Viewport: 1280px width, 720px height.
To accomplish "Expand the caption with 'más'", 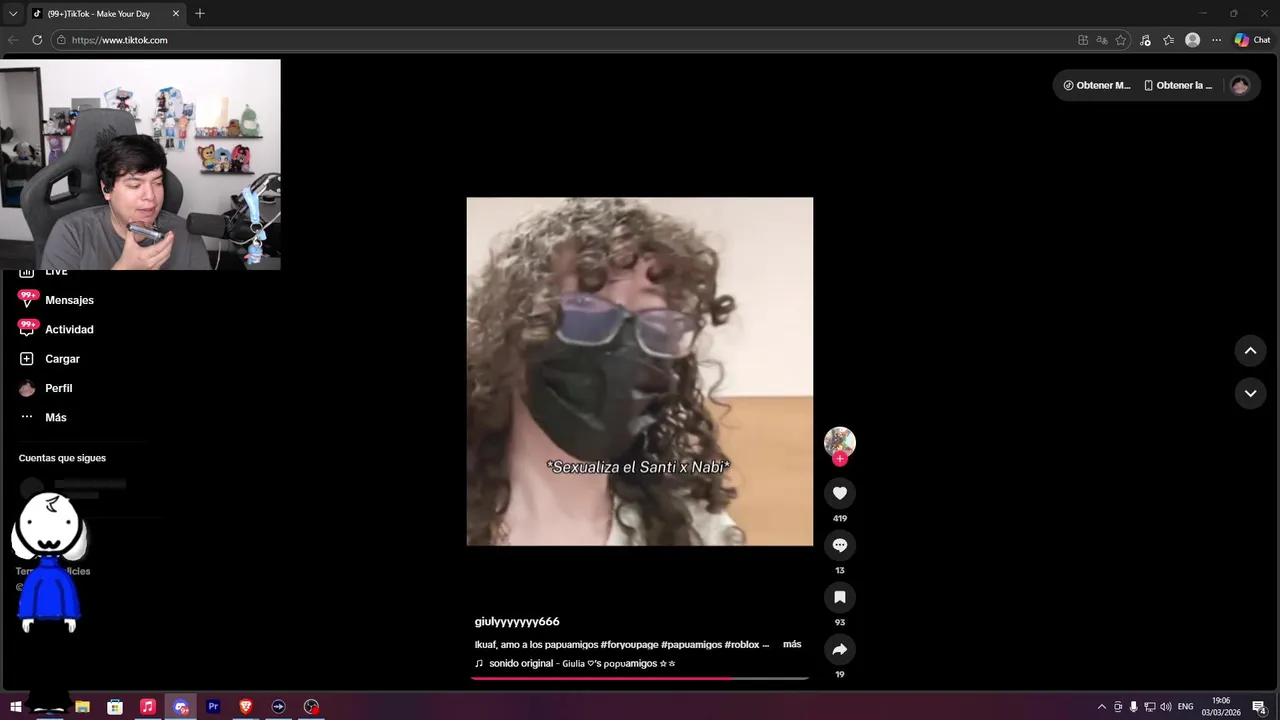I will pos(792,644).
